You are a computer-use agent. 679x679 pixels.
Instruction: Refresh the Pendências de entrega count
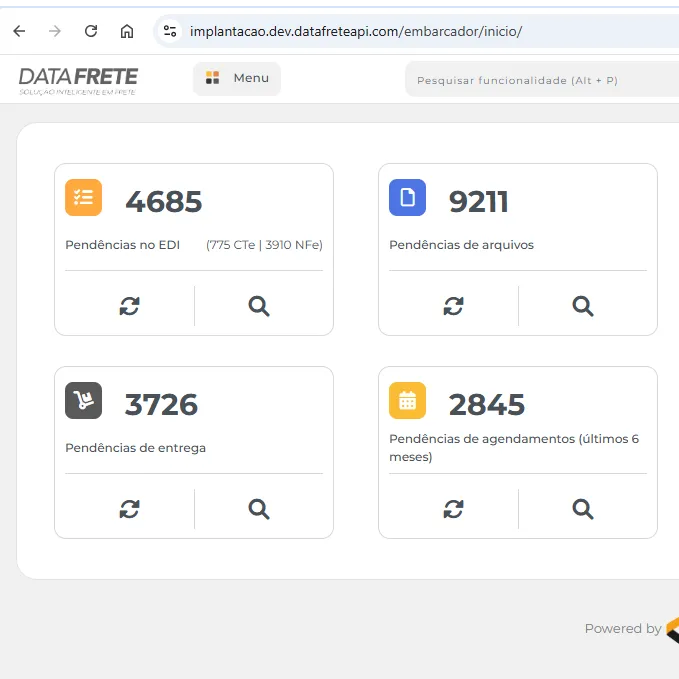pos(129,509)
